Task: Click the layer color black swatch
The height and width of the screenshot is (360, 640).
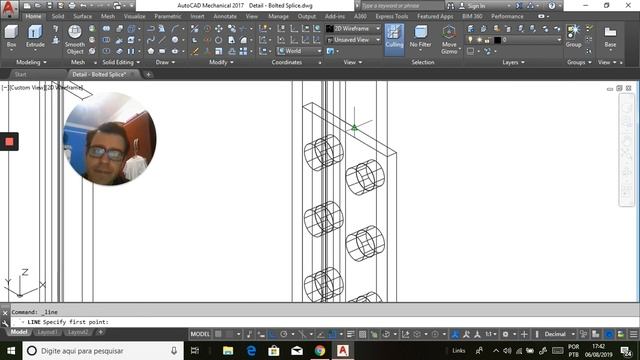Action: click(x=497, y=40)
